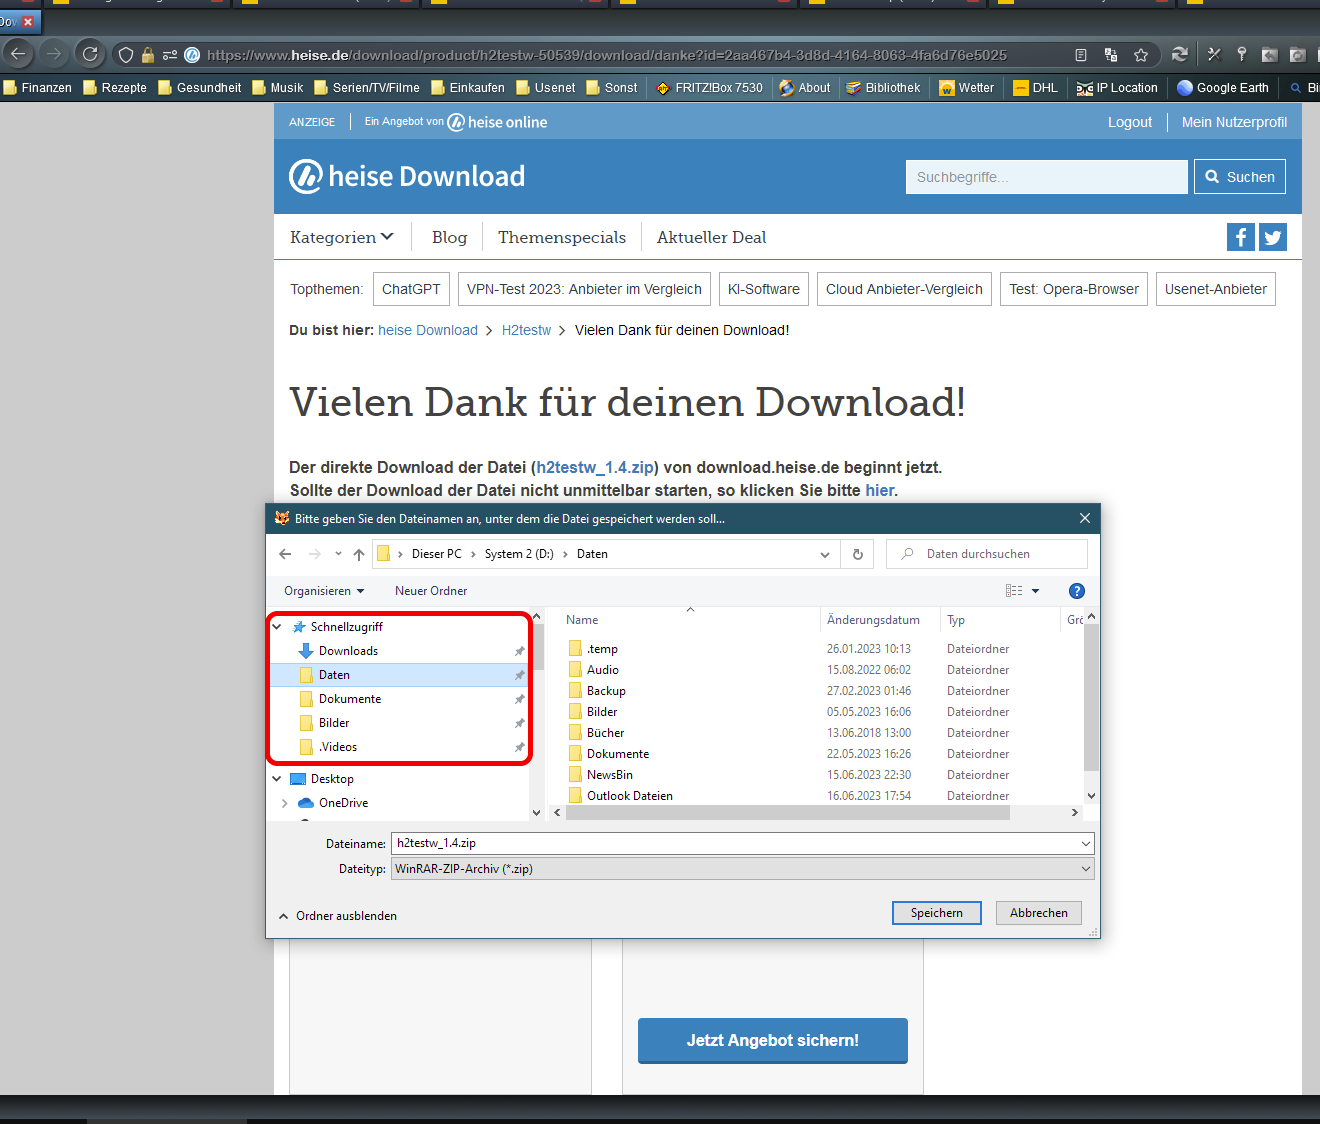Click the Daten durchsuchen search box

[x=987, y=554]
